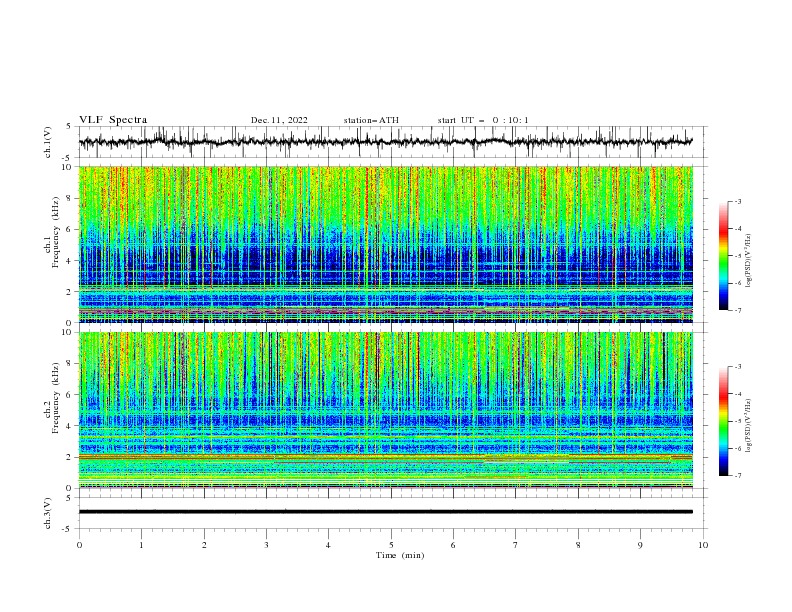Click the "ch.3(V)" axis label
Image resolution: width=792 pixels, height=612 pixels.
click(x=48, y=513)
